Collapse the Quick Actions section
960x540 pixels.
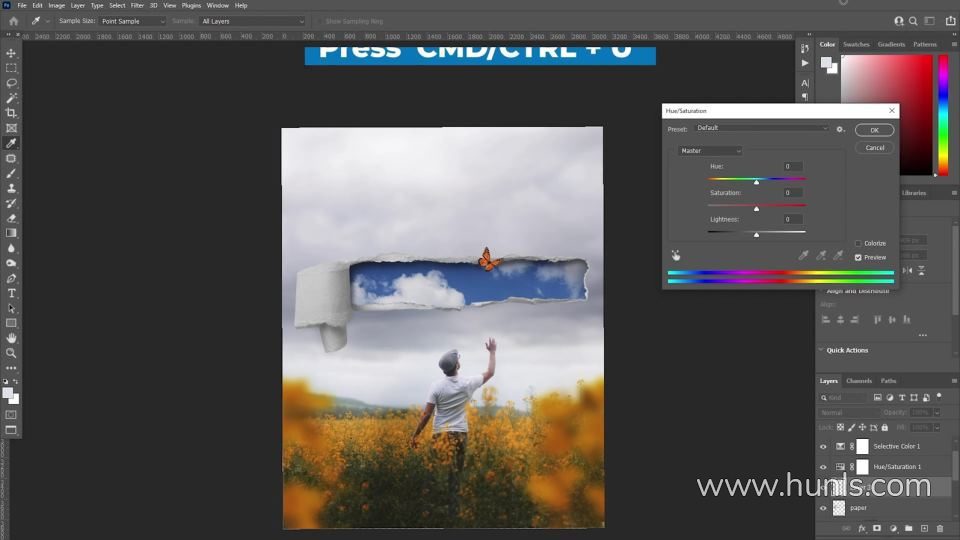(821, 350)
